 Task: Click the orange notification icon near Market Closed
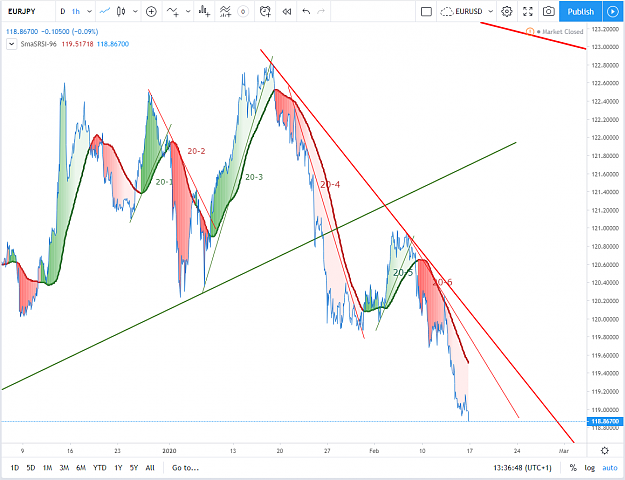point(530,31)
